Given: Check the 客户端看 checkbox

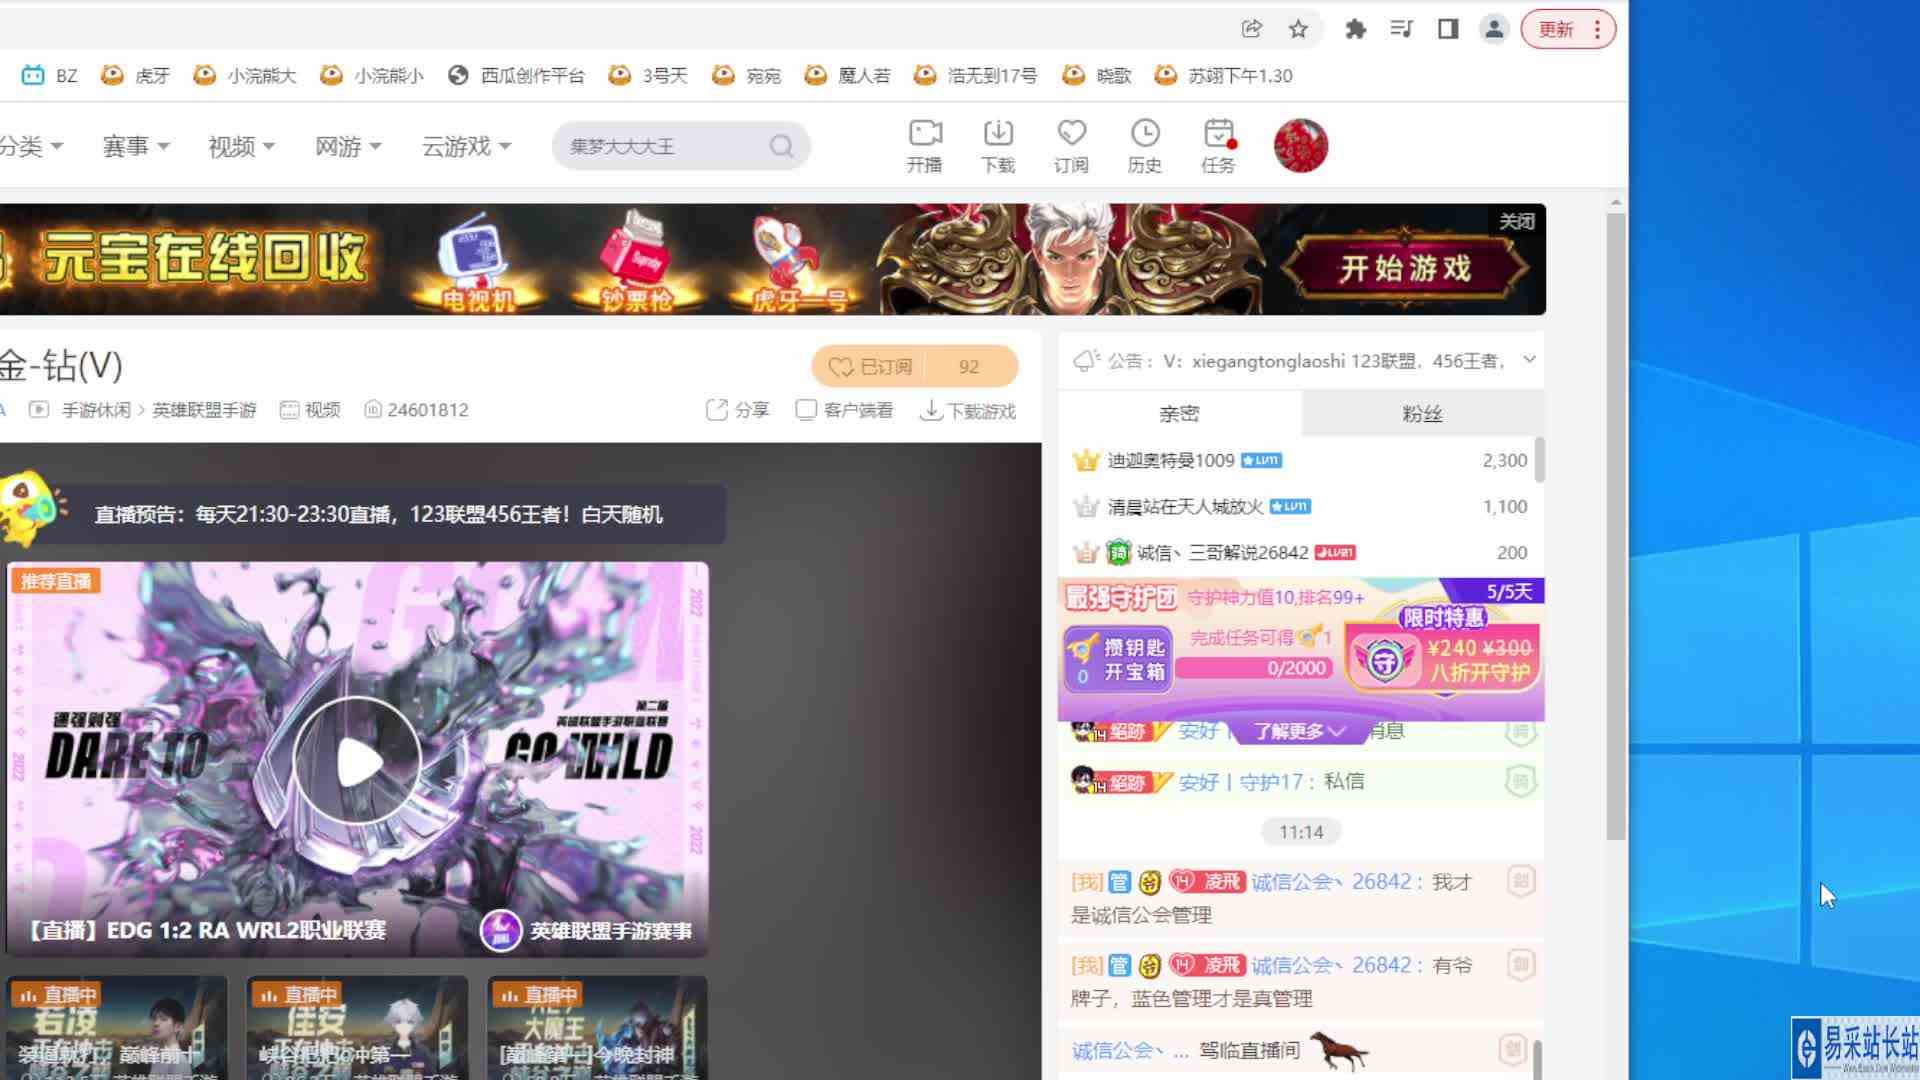Looking at the screenshot, I should pos(806,410).
